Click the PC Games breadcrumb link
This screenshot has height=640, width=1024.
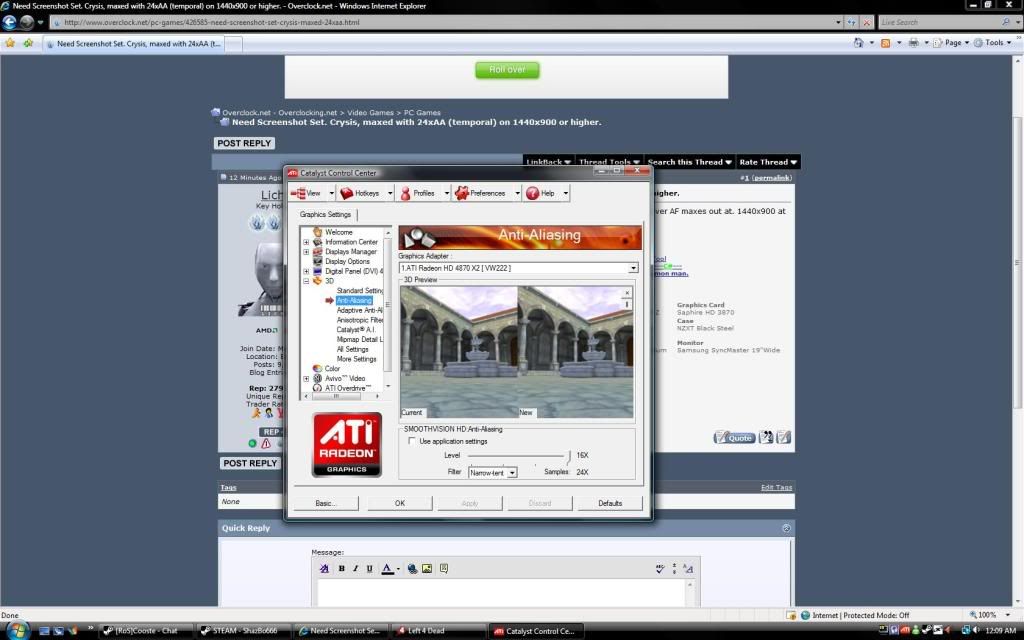coord(422,113)
